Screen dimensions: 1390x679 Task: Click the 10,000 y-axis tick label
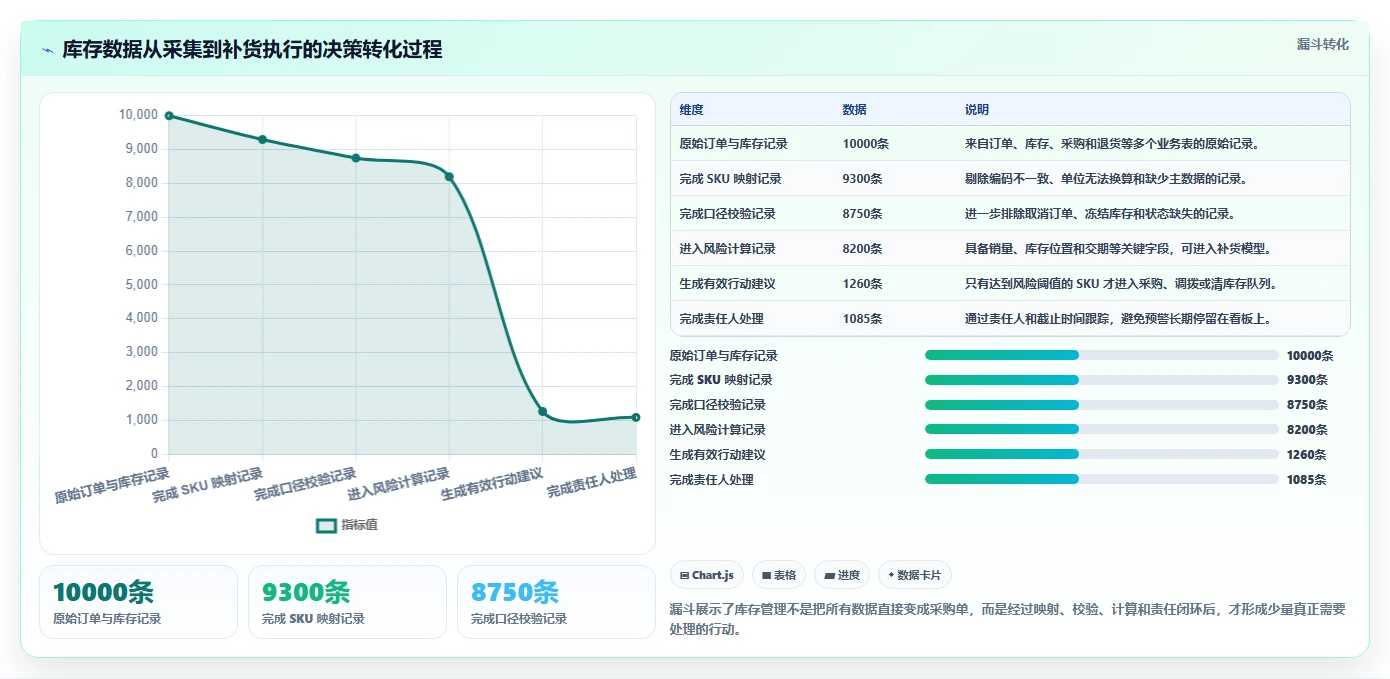138,115
